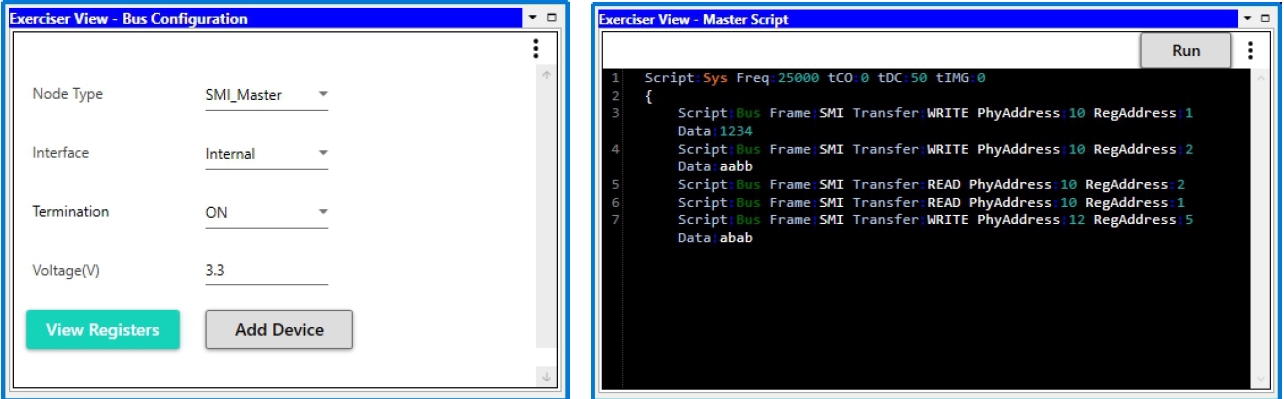Run the master script
This screenshot has height=399, width=1284.
[1186, 50]
